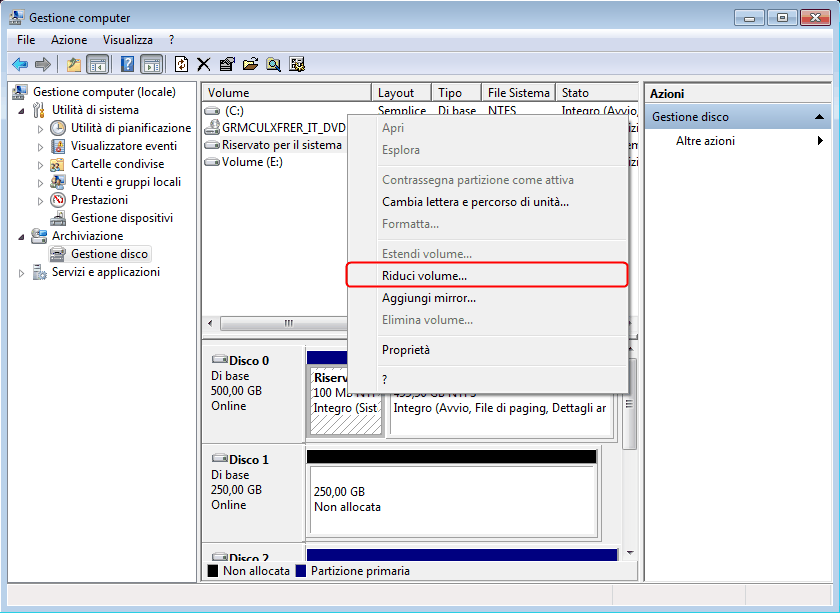Click the Help question-mark toolbar icon

[127, 65]
